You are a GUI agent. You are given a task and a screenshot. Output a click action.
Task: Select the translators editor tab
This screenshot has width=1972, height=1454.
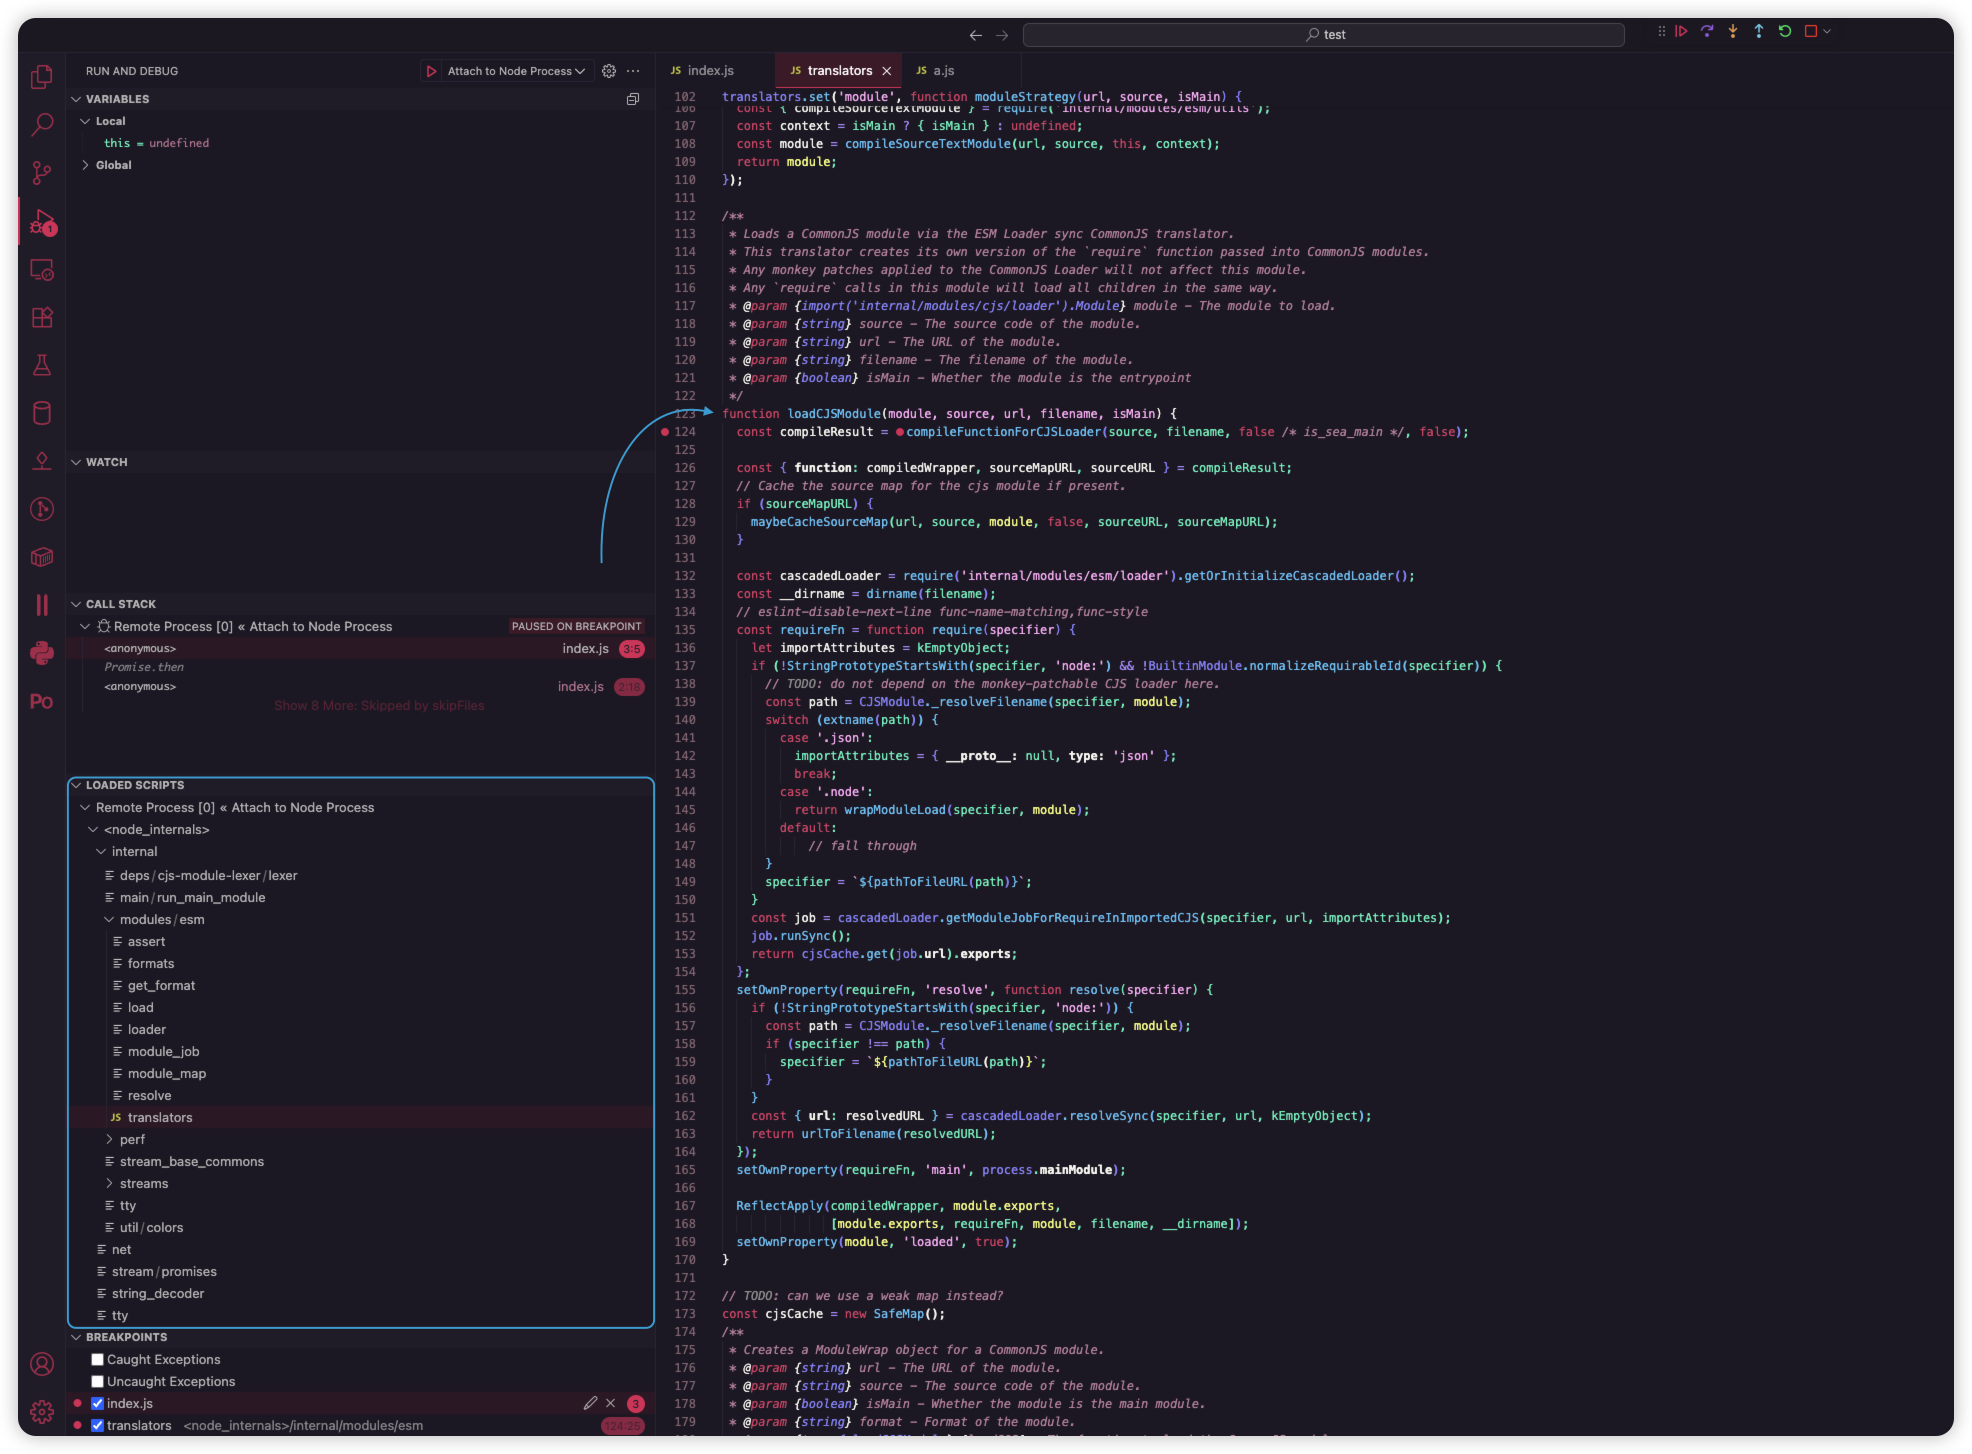[838, 71]
